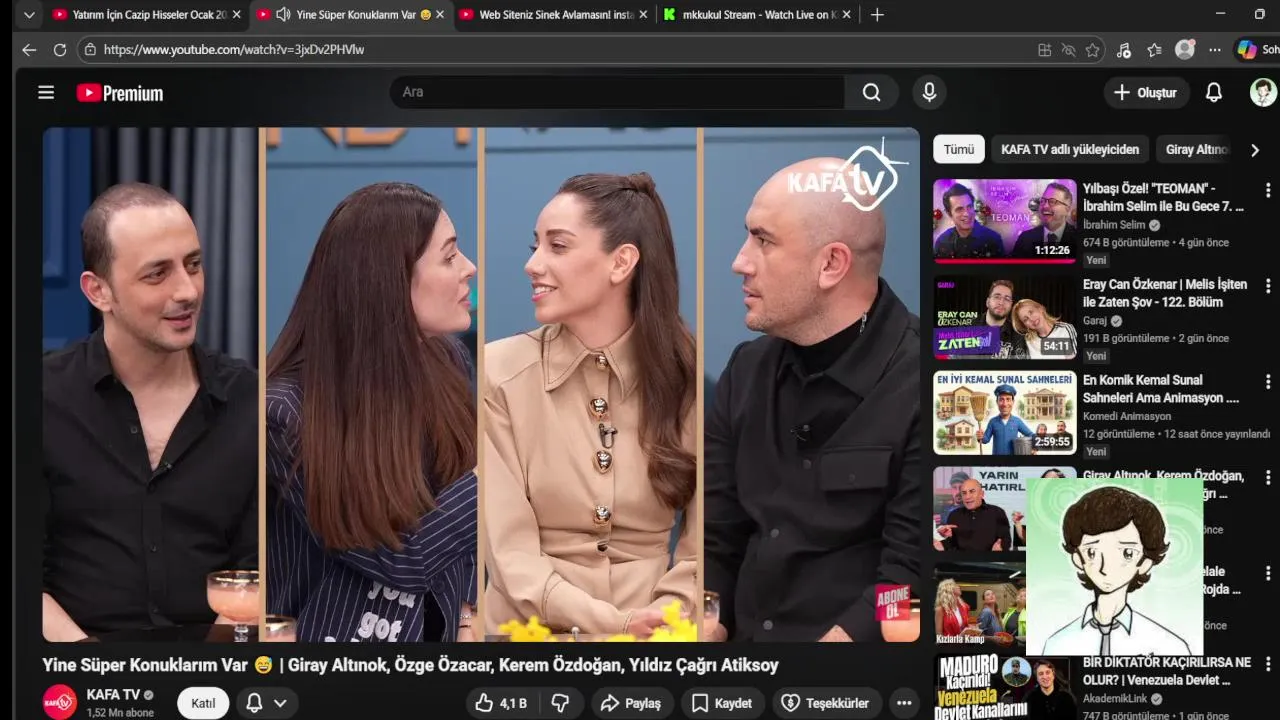This screenshot has height=720, width=1280.
Task: Open the YouTube hamburger guide menu
Action: [x=46, y=93]
